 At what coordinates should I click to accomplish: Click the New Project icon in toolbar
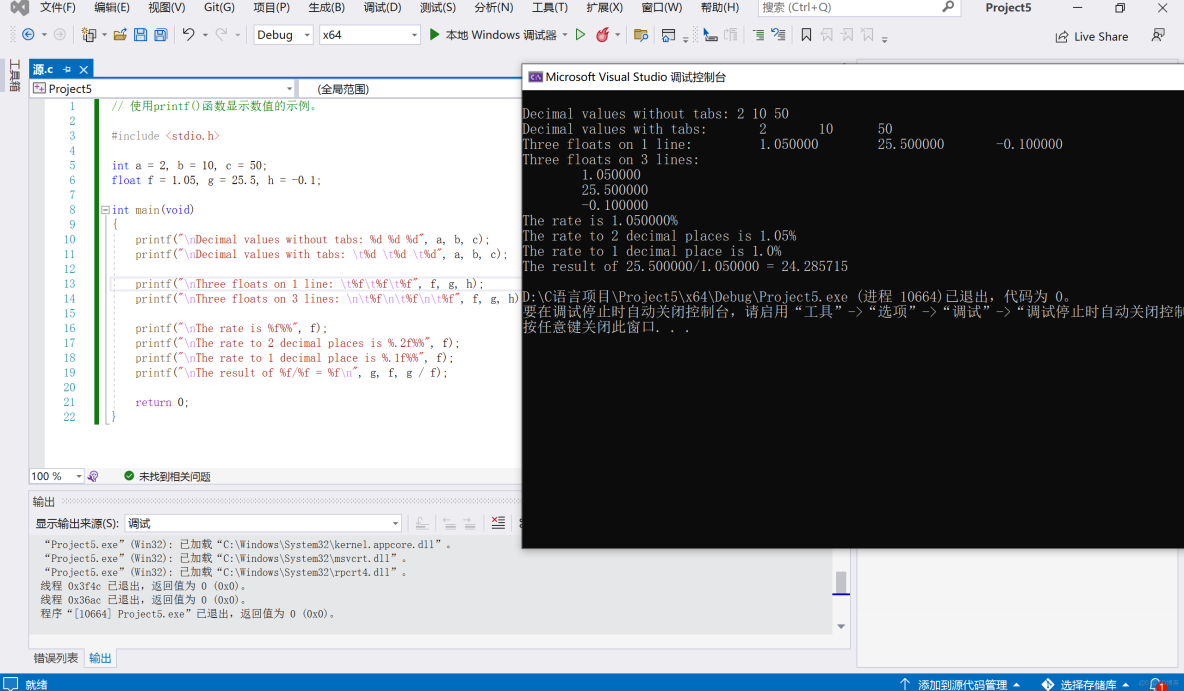88,35
